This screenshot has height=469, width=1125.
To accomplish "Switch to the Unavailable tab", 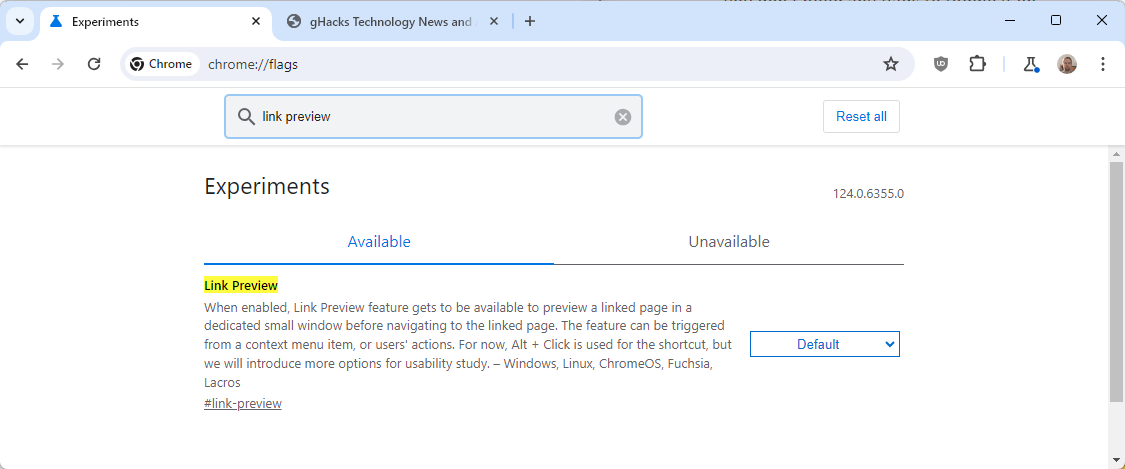I will point(728,242).
